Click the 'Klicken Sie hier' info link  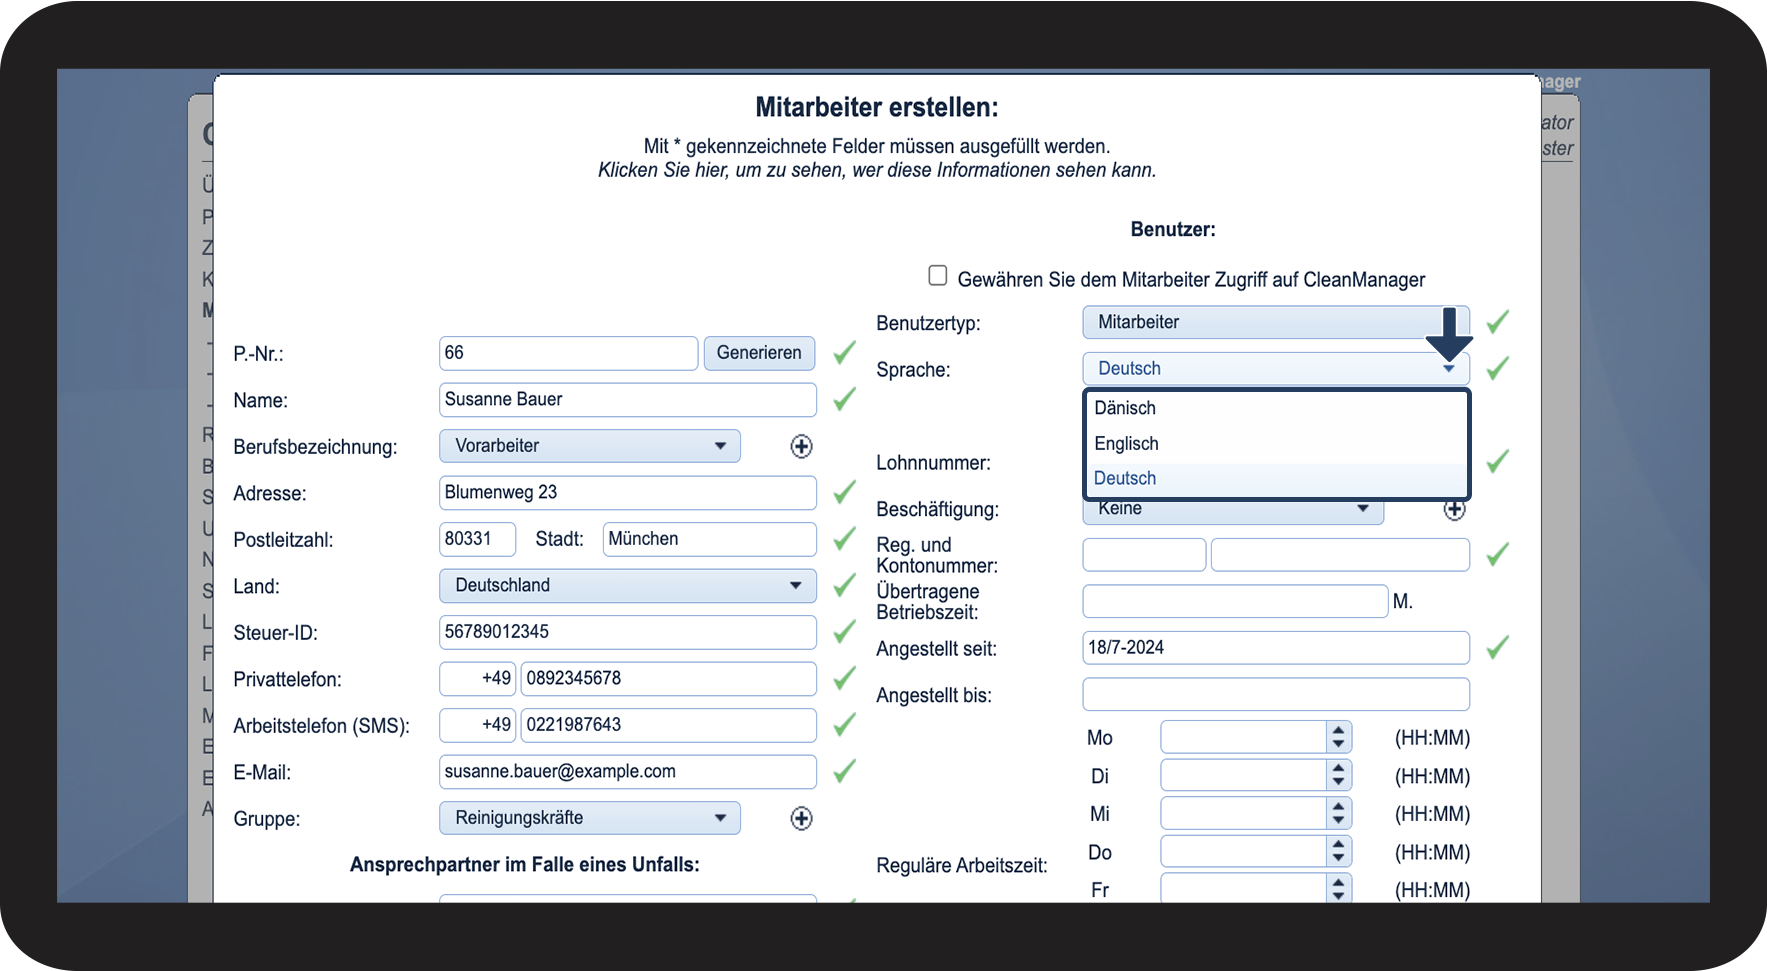(x=876, y=171)
